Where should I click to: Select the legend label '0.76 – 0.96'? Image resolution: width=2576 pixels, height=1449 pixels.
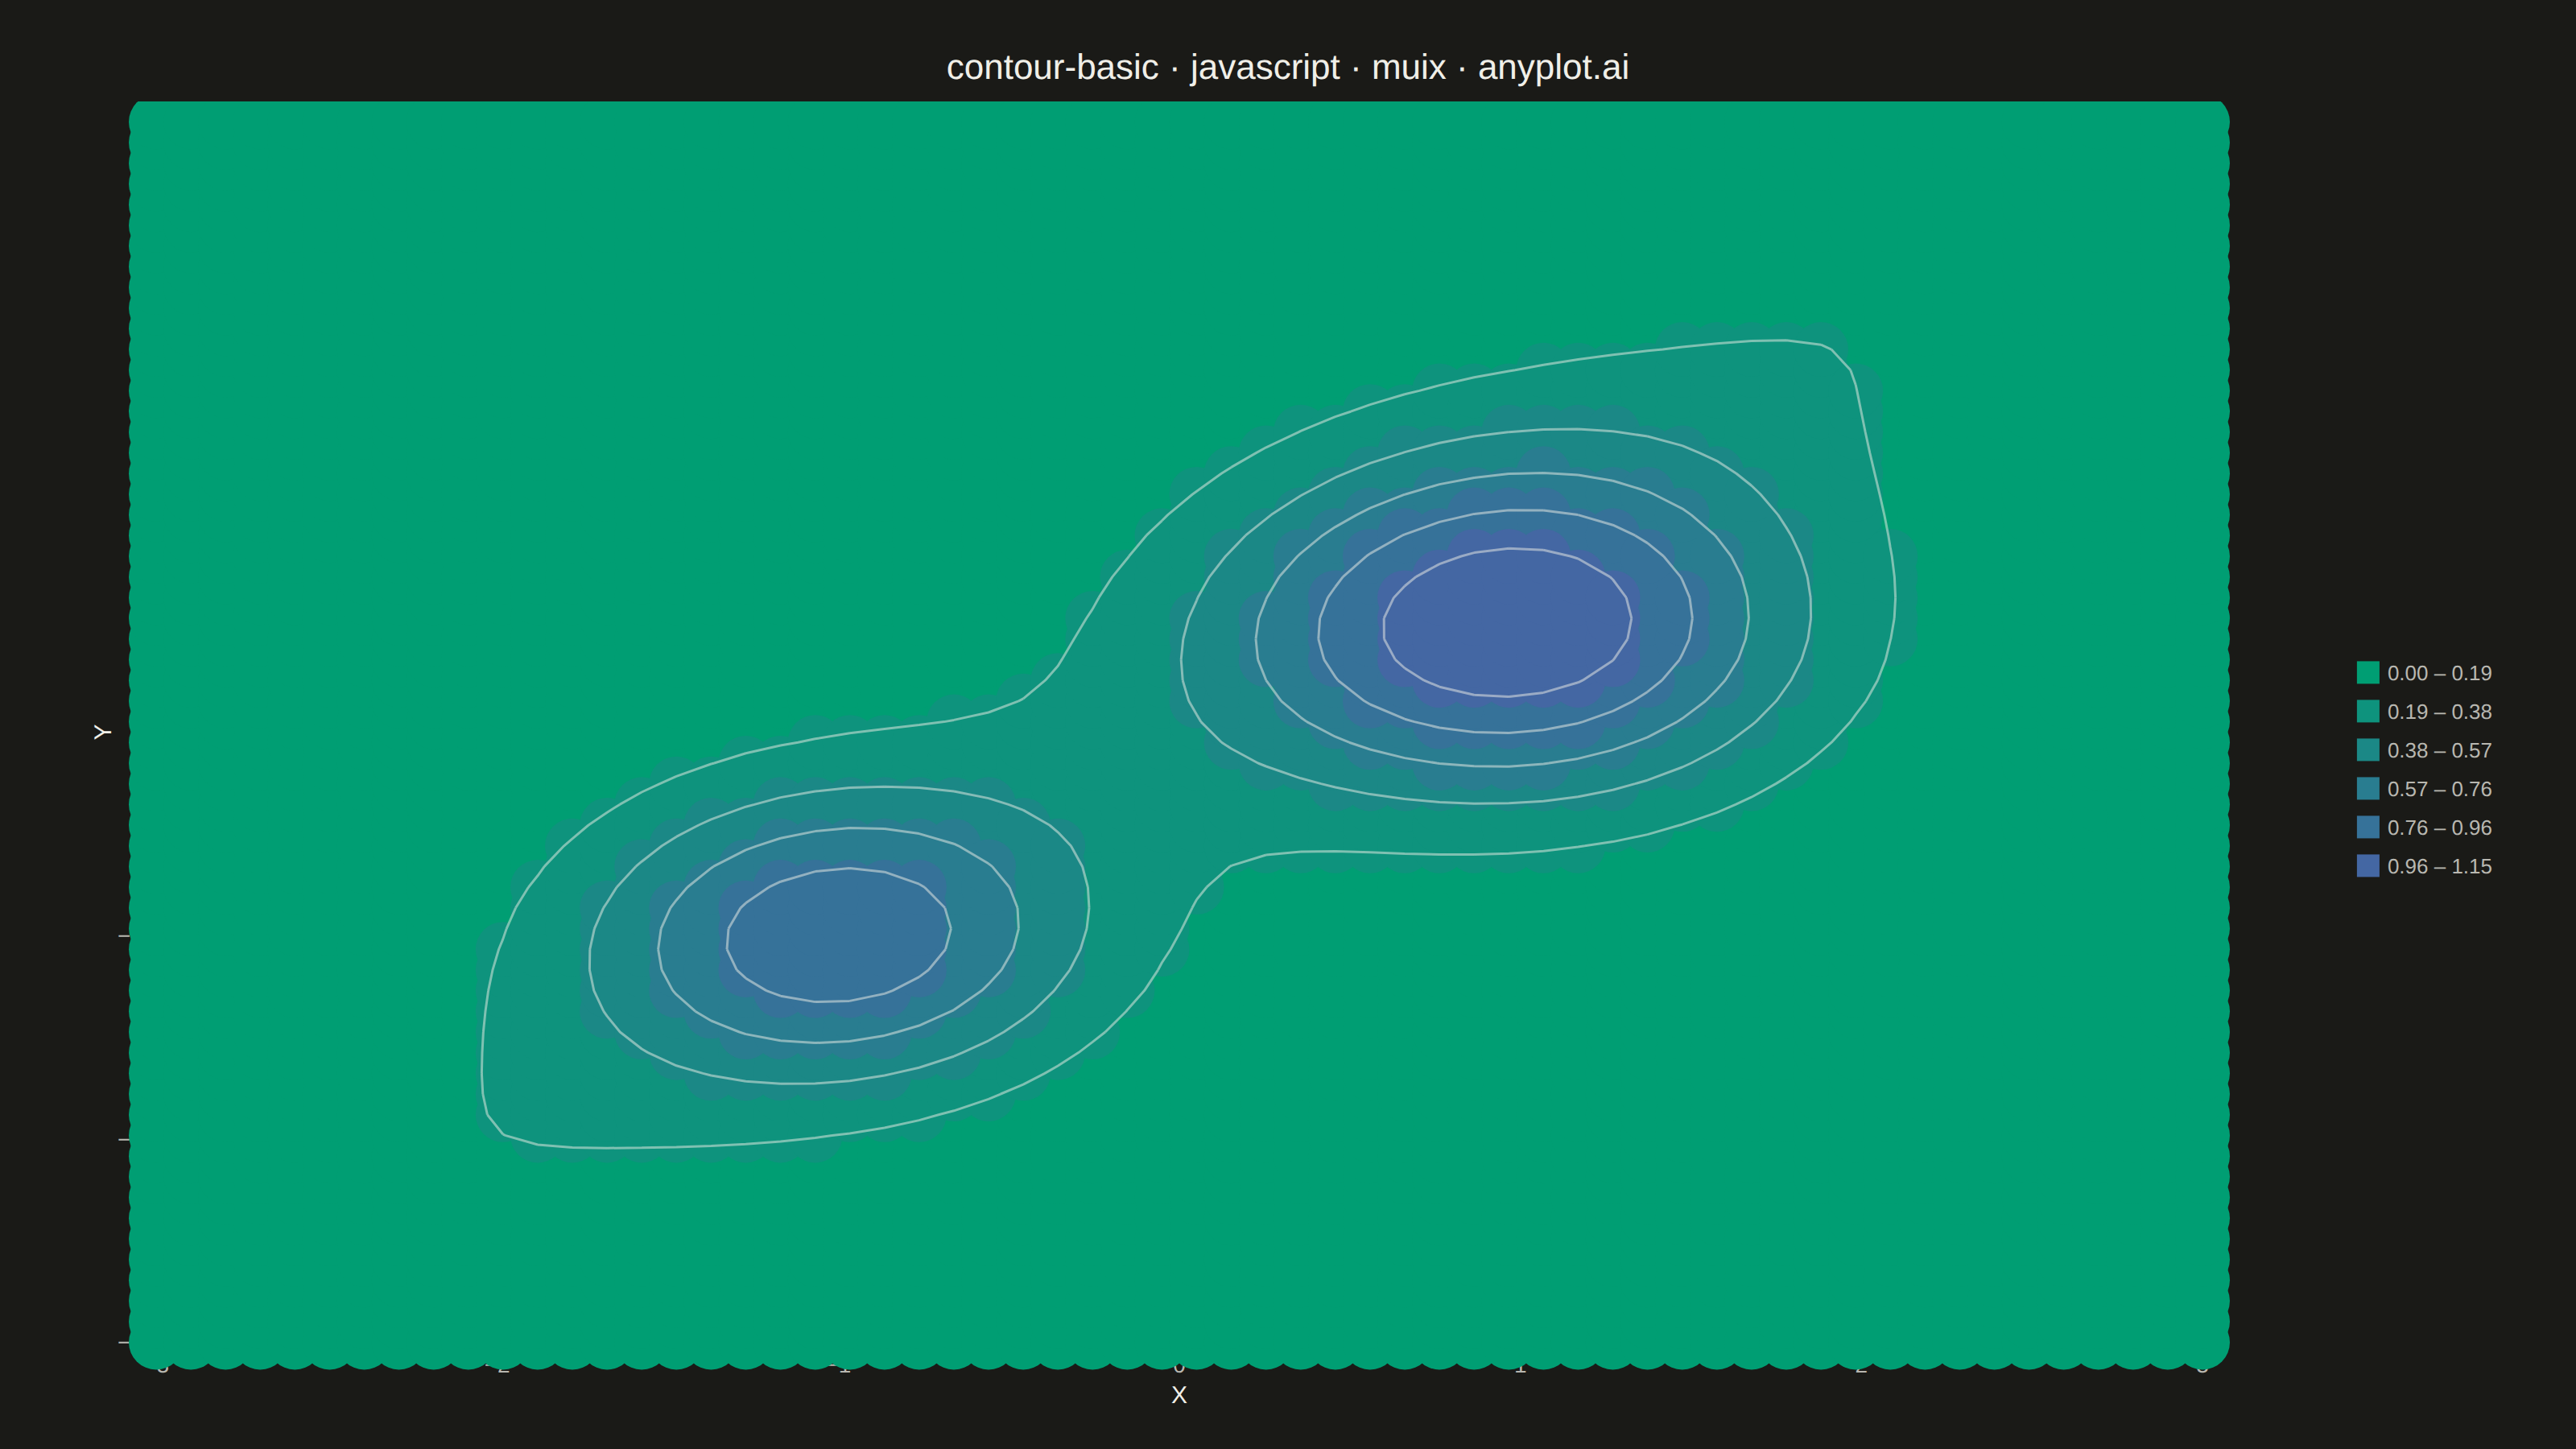coord(2439,828)
